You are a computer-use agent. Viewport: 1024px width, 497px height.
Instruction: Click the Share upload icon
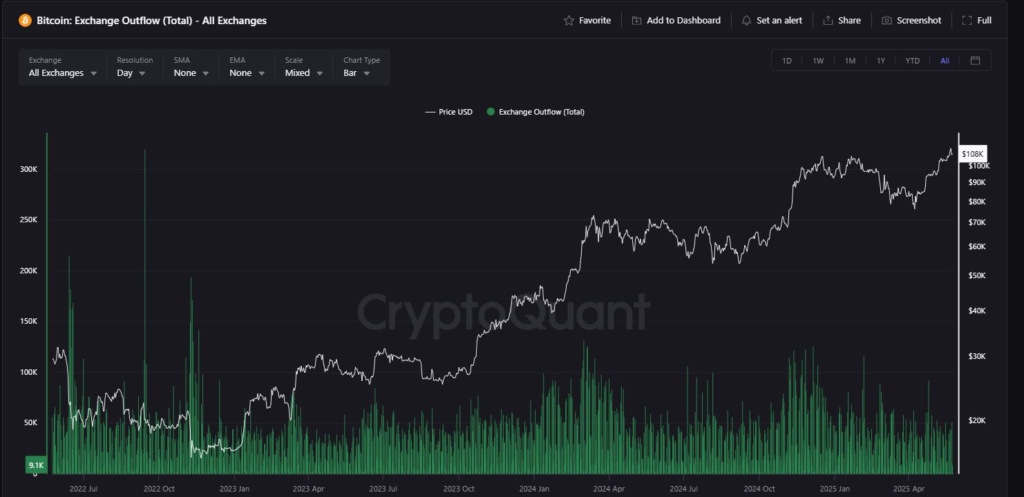(827, 20)
